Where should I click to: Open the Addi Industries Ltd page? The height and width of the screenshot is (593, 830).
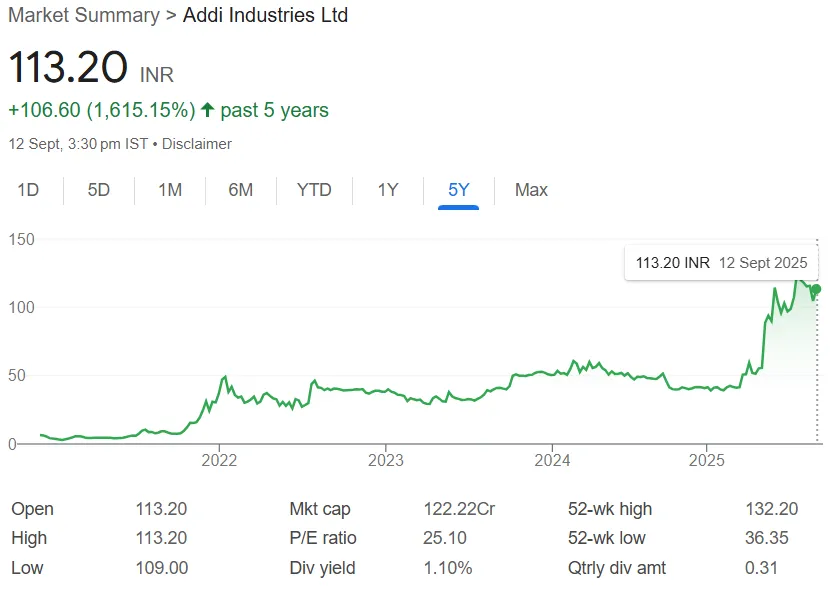coord(265,15)
